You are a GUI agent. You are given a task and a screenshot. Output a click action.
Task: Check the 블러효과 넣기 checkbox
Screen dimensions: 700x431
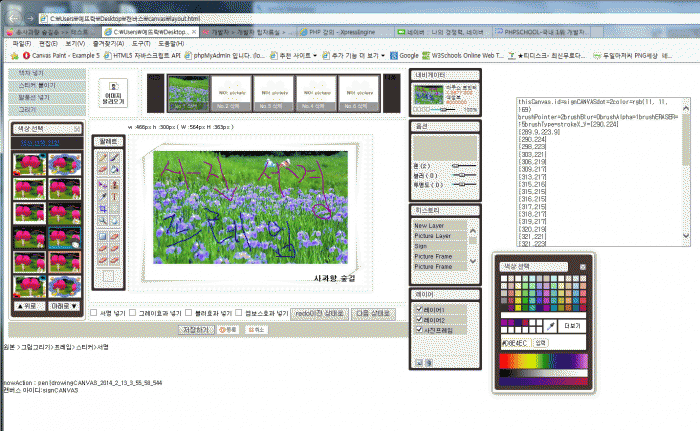pos(188,313)
